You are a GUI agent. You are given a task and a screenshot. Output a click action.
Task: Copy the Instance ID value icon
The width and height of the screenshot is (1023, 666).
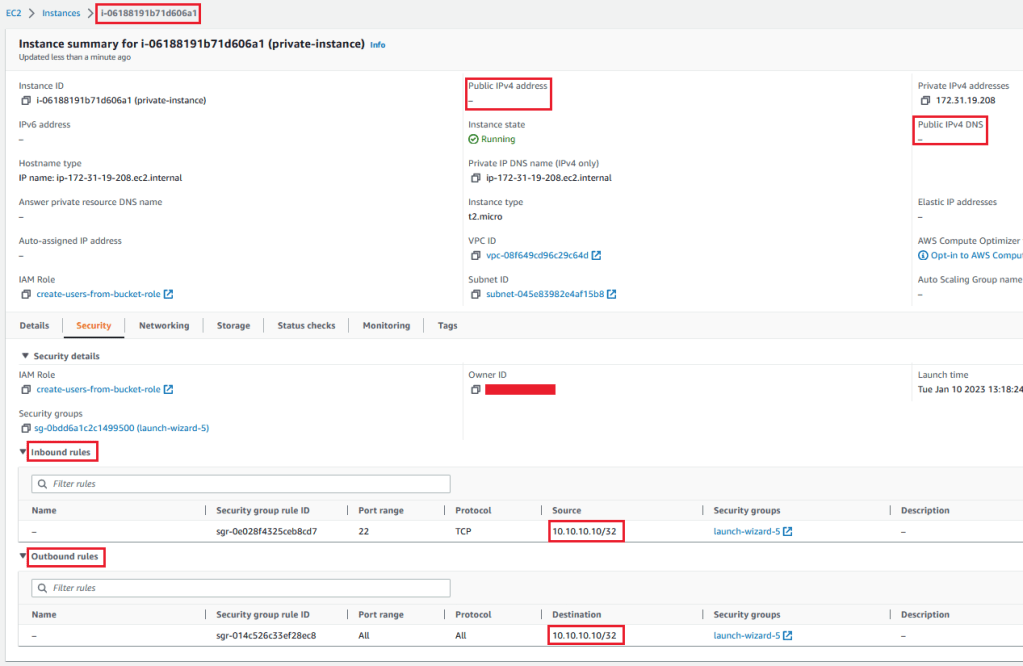25,100
